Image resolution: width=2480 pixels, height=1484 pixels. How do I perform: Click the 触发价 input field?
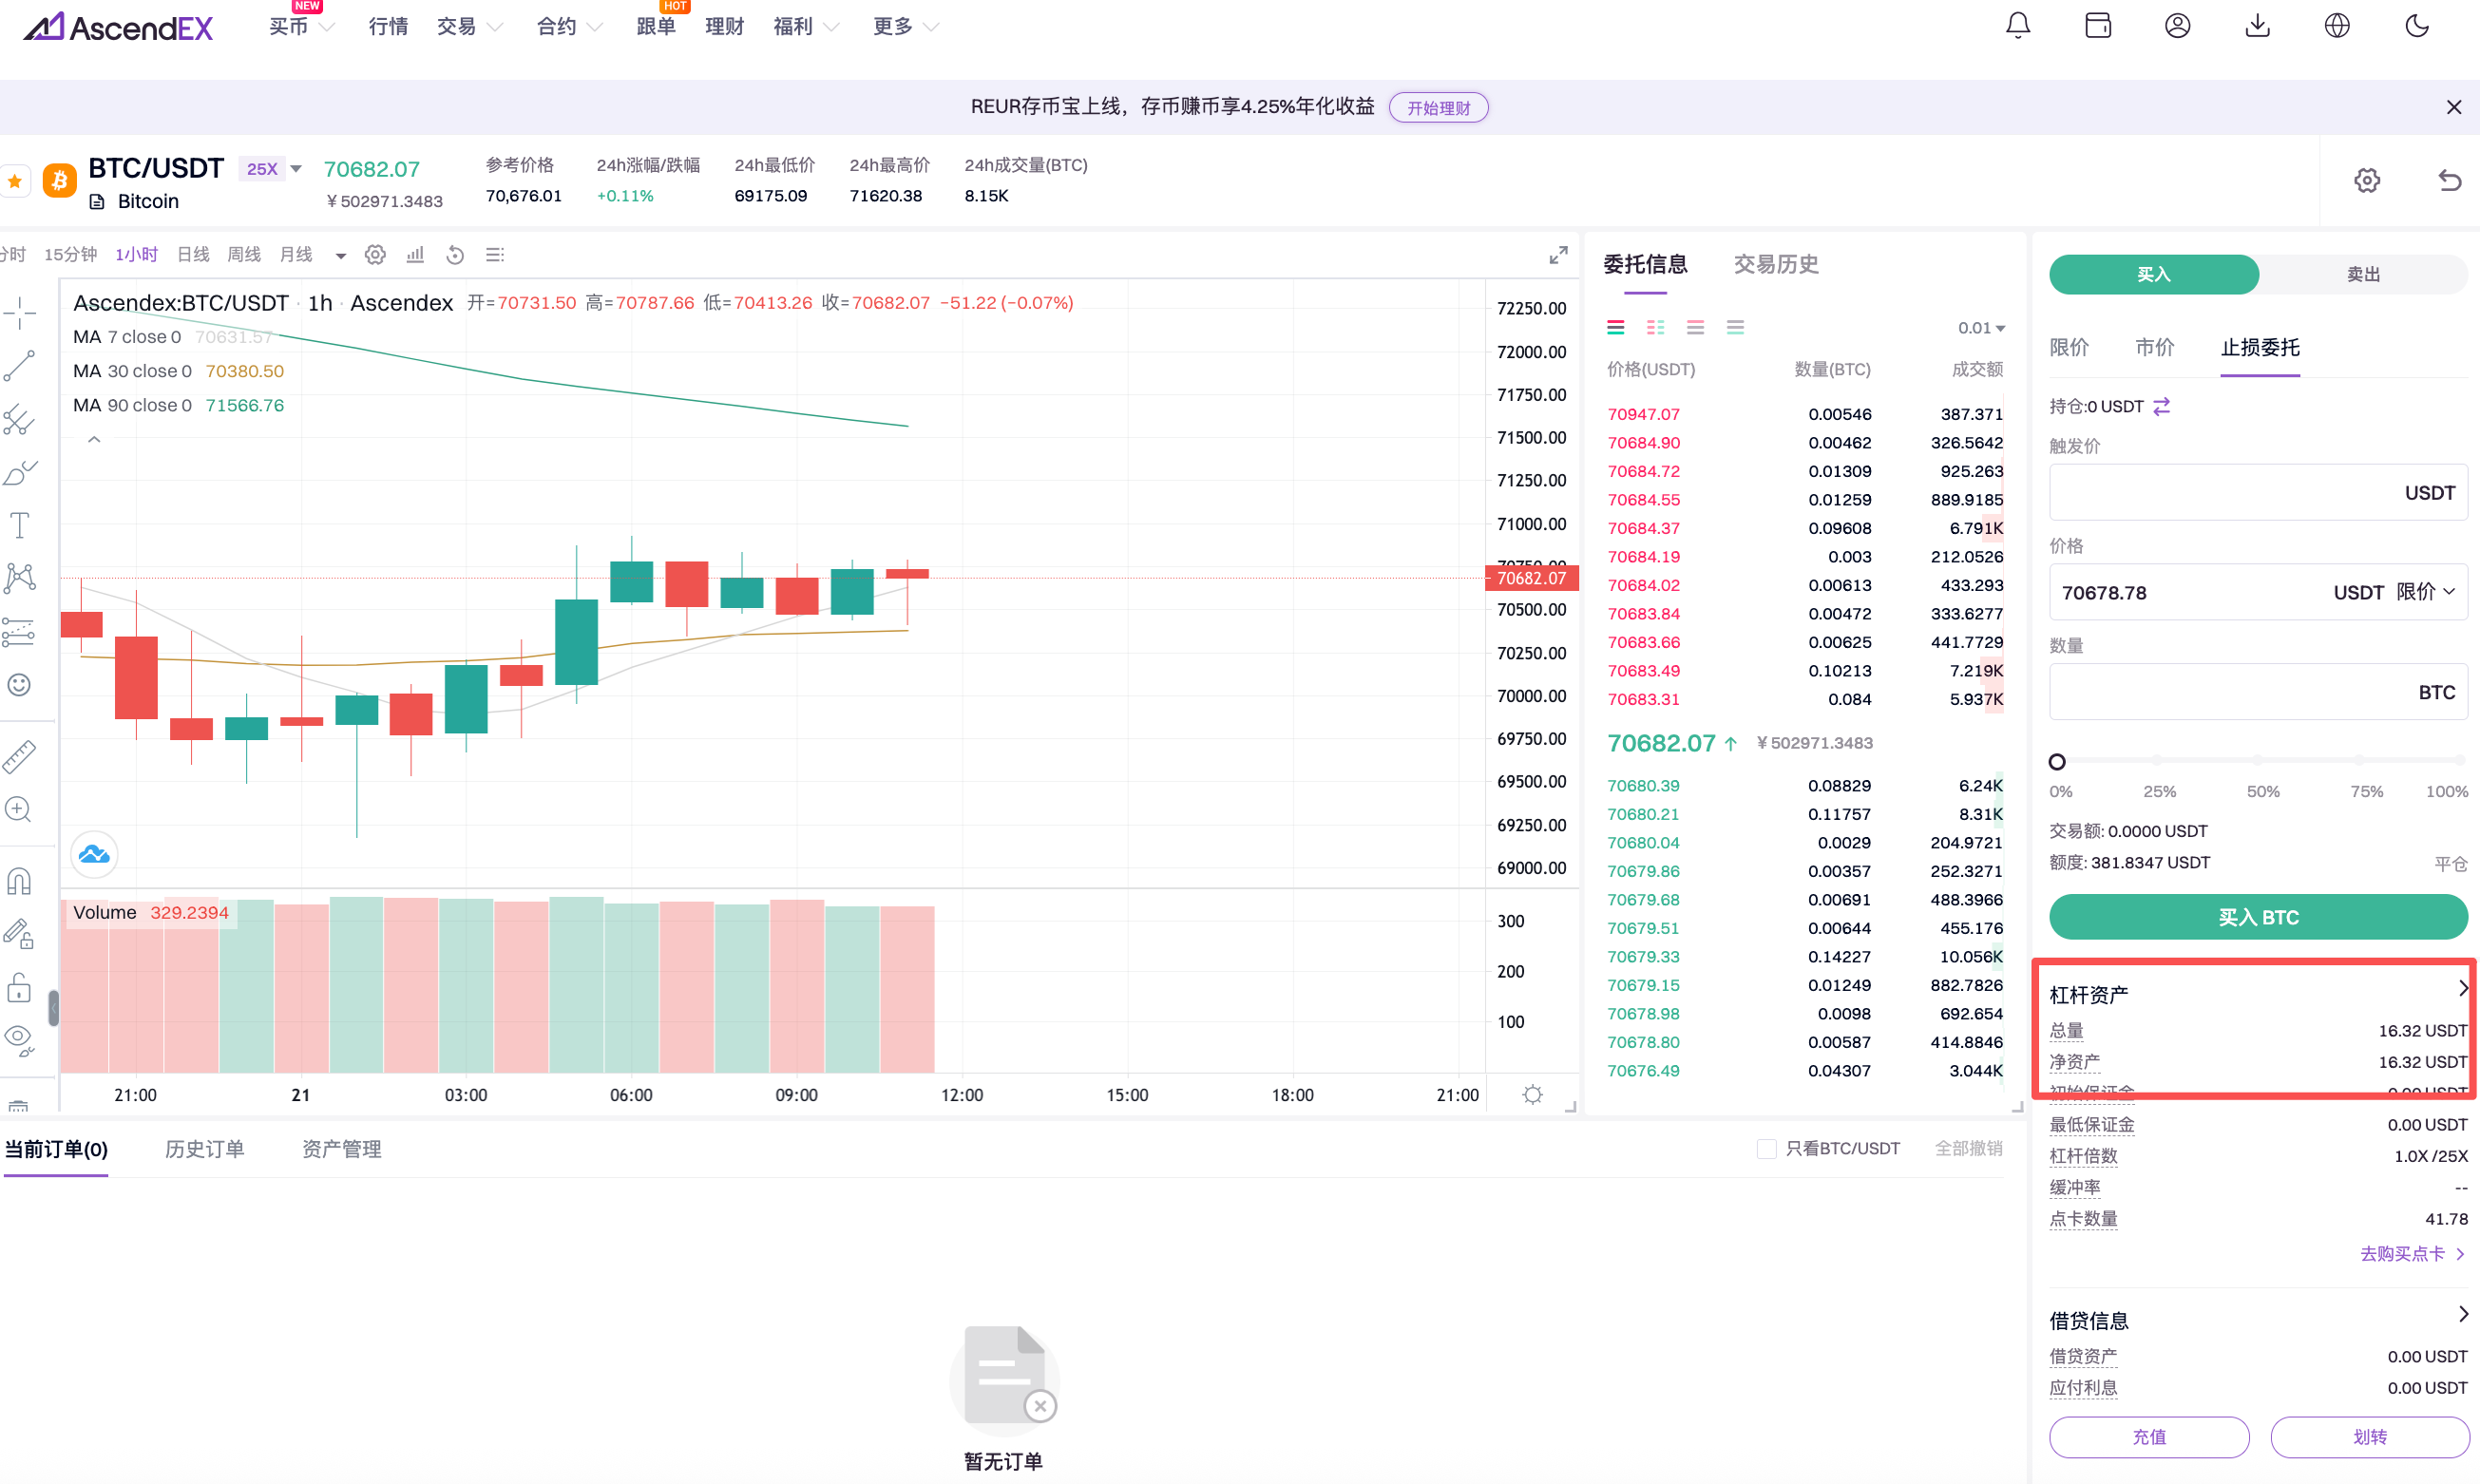[2220, 493]
